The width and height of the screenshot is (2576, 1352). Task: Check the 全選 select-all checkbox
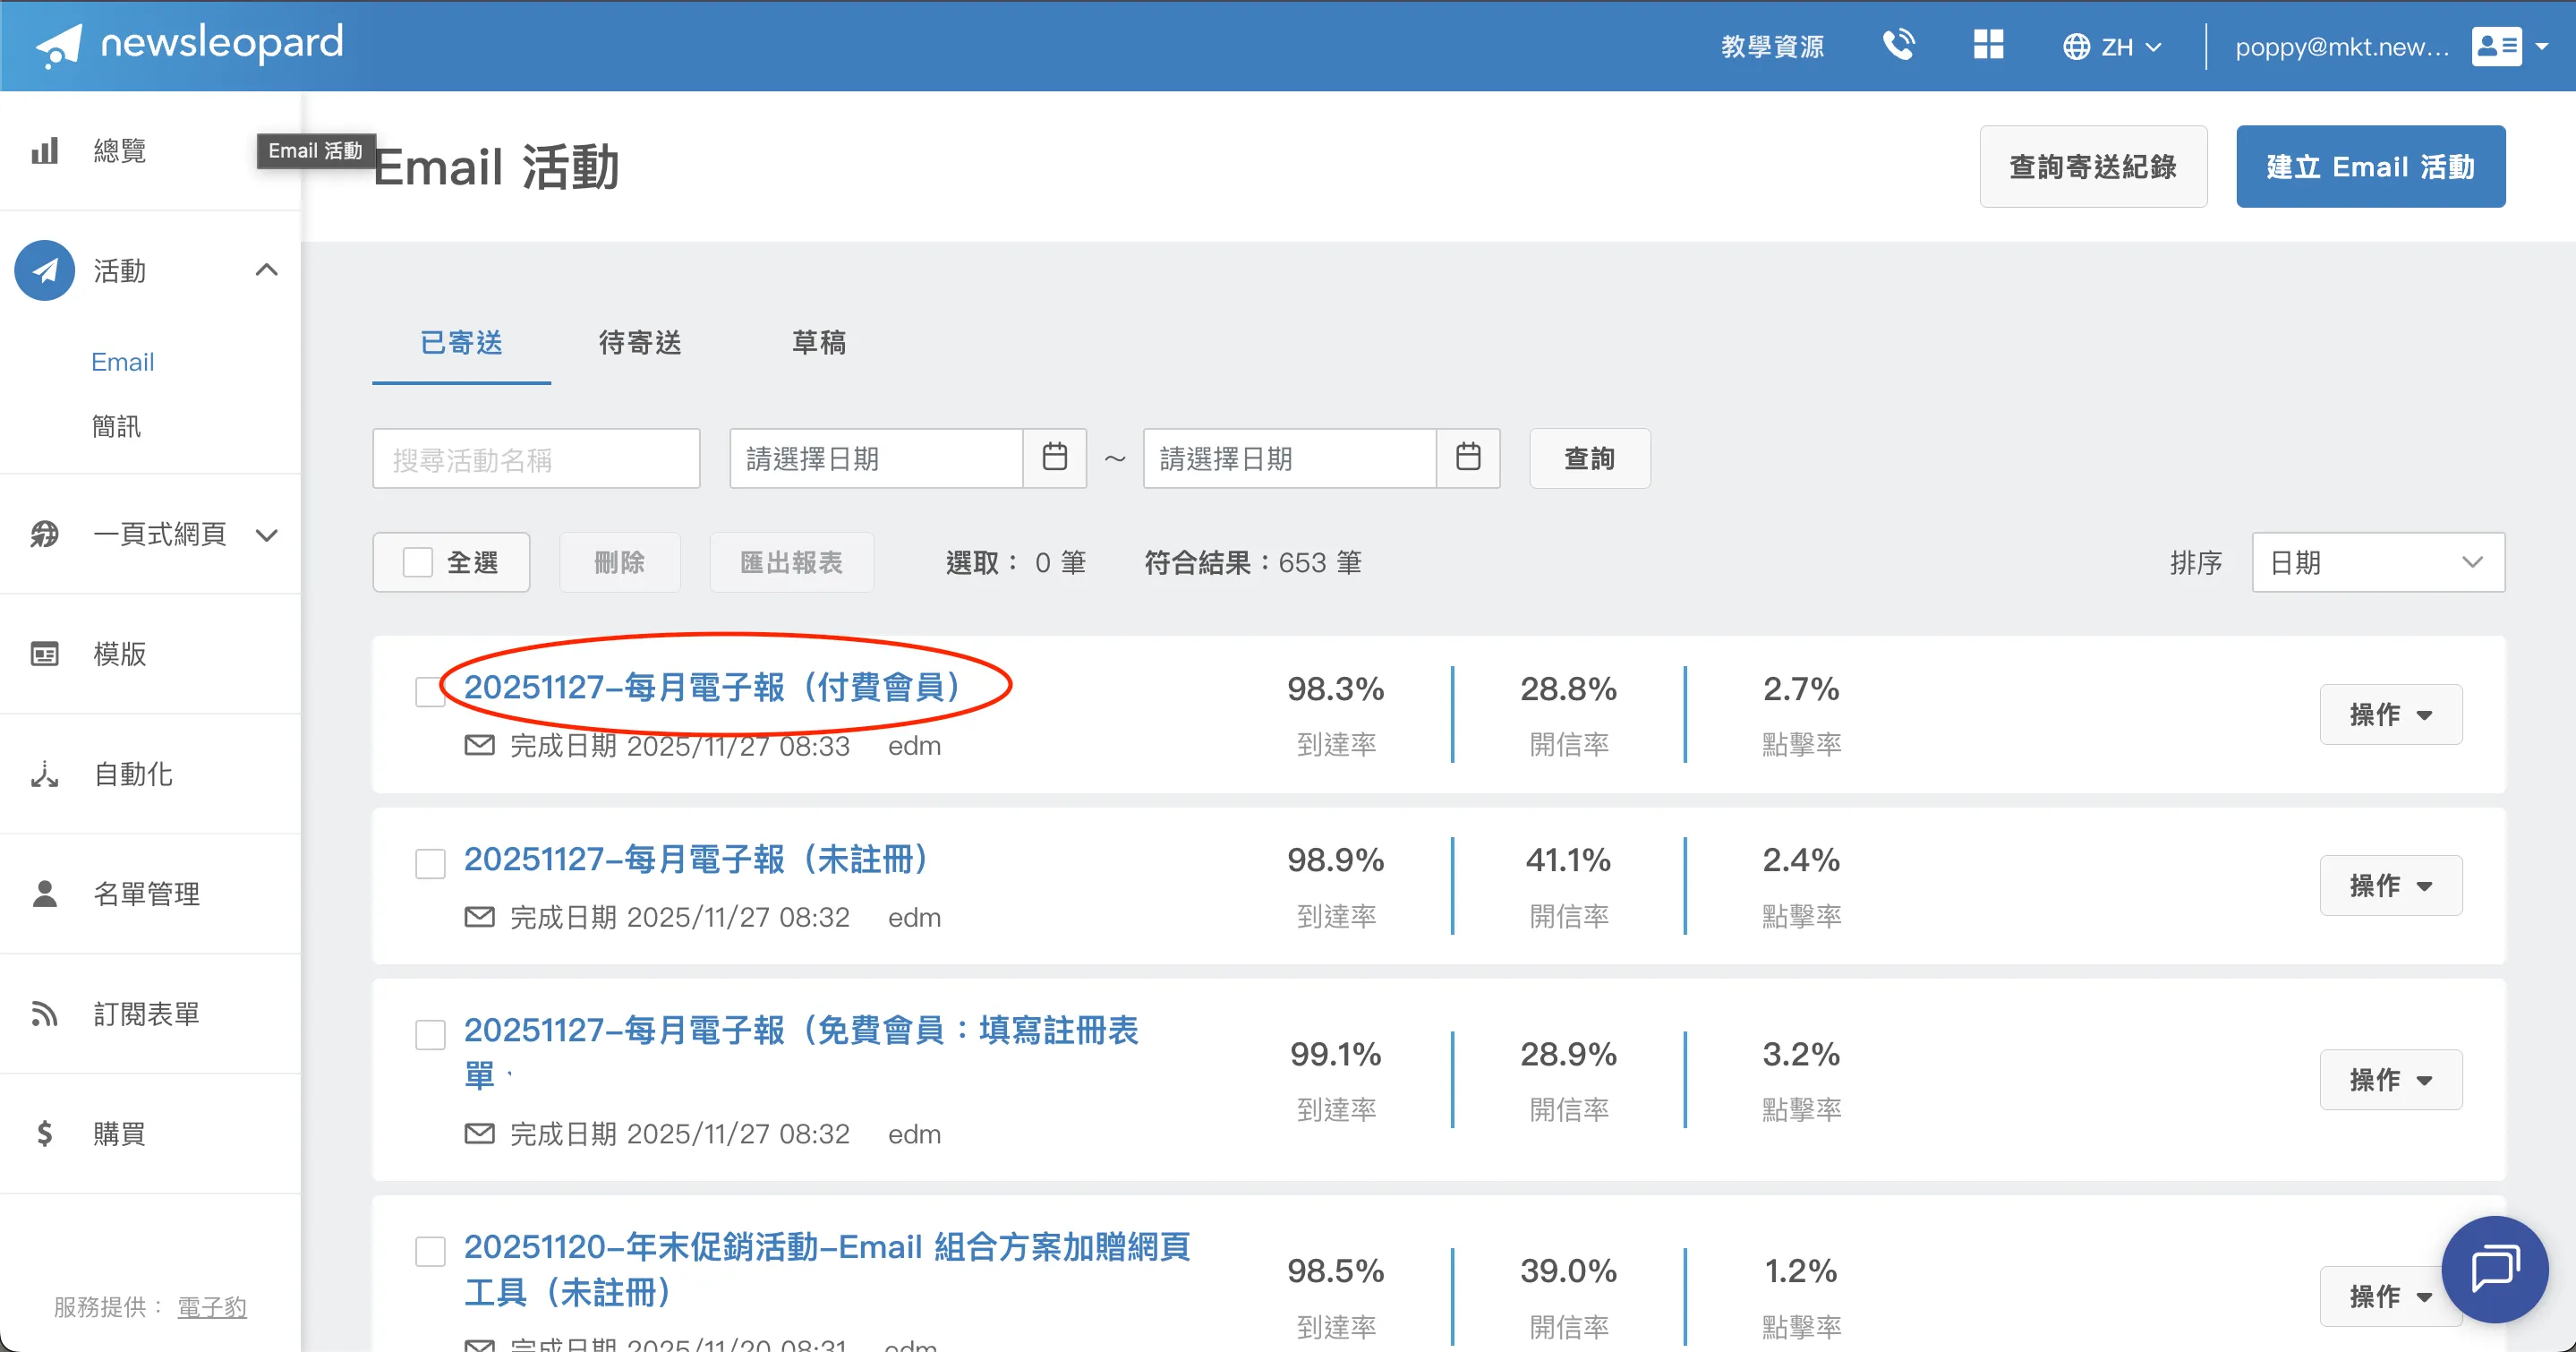[418, 562]
